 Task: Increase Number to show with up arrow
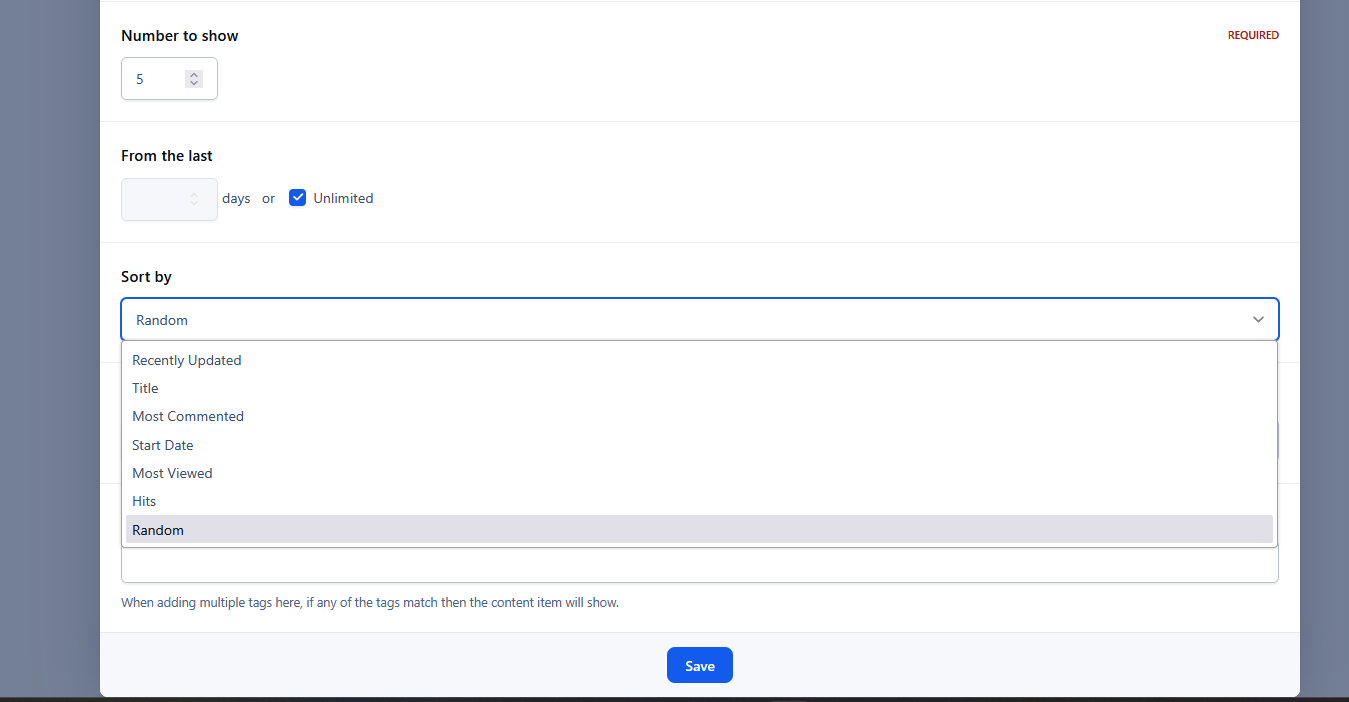click(x=194, y=74)
